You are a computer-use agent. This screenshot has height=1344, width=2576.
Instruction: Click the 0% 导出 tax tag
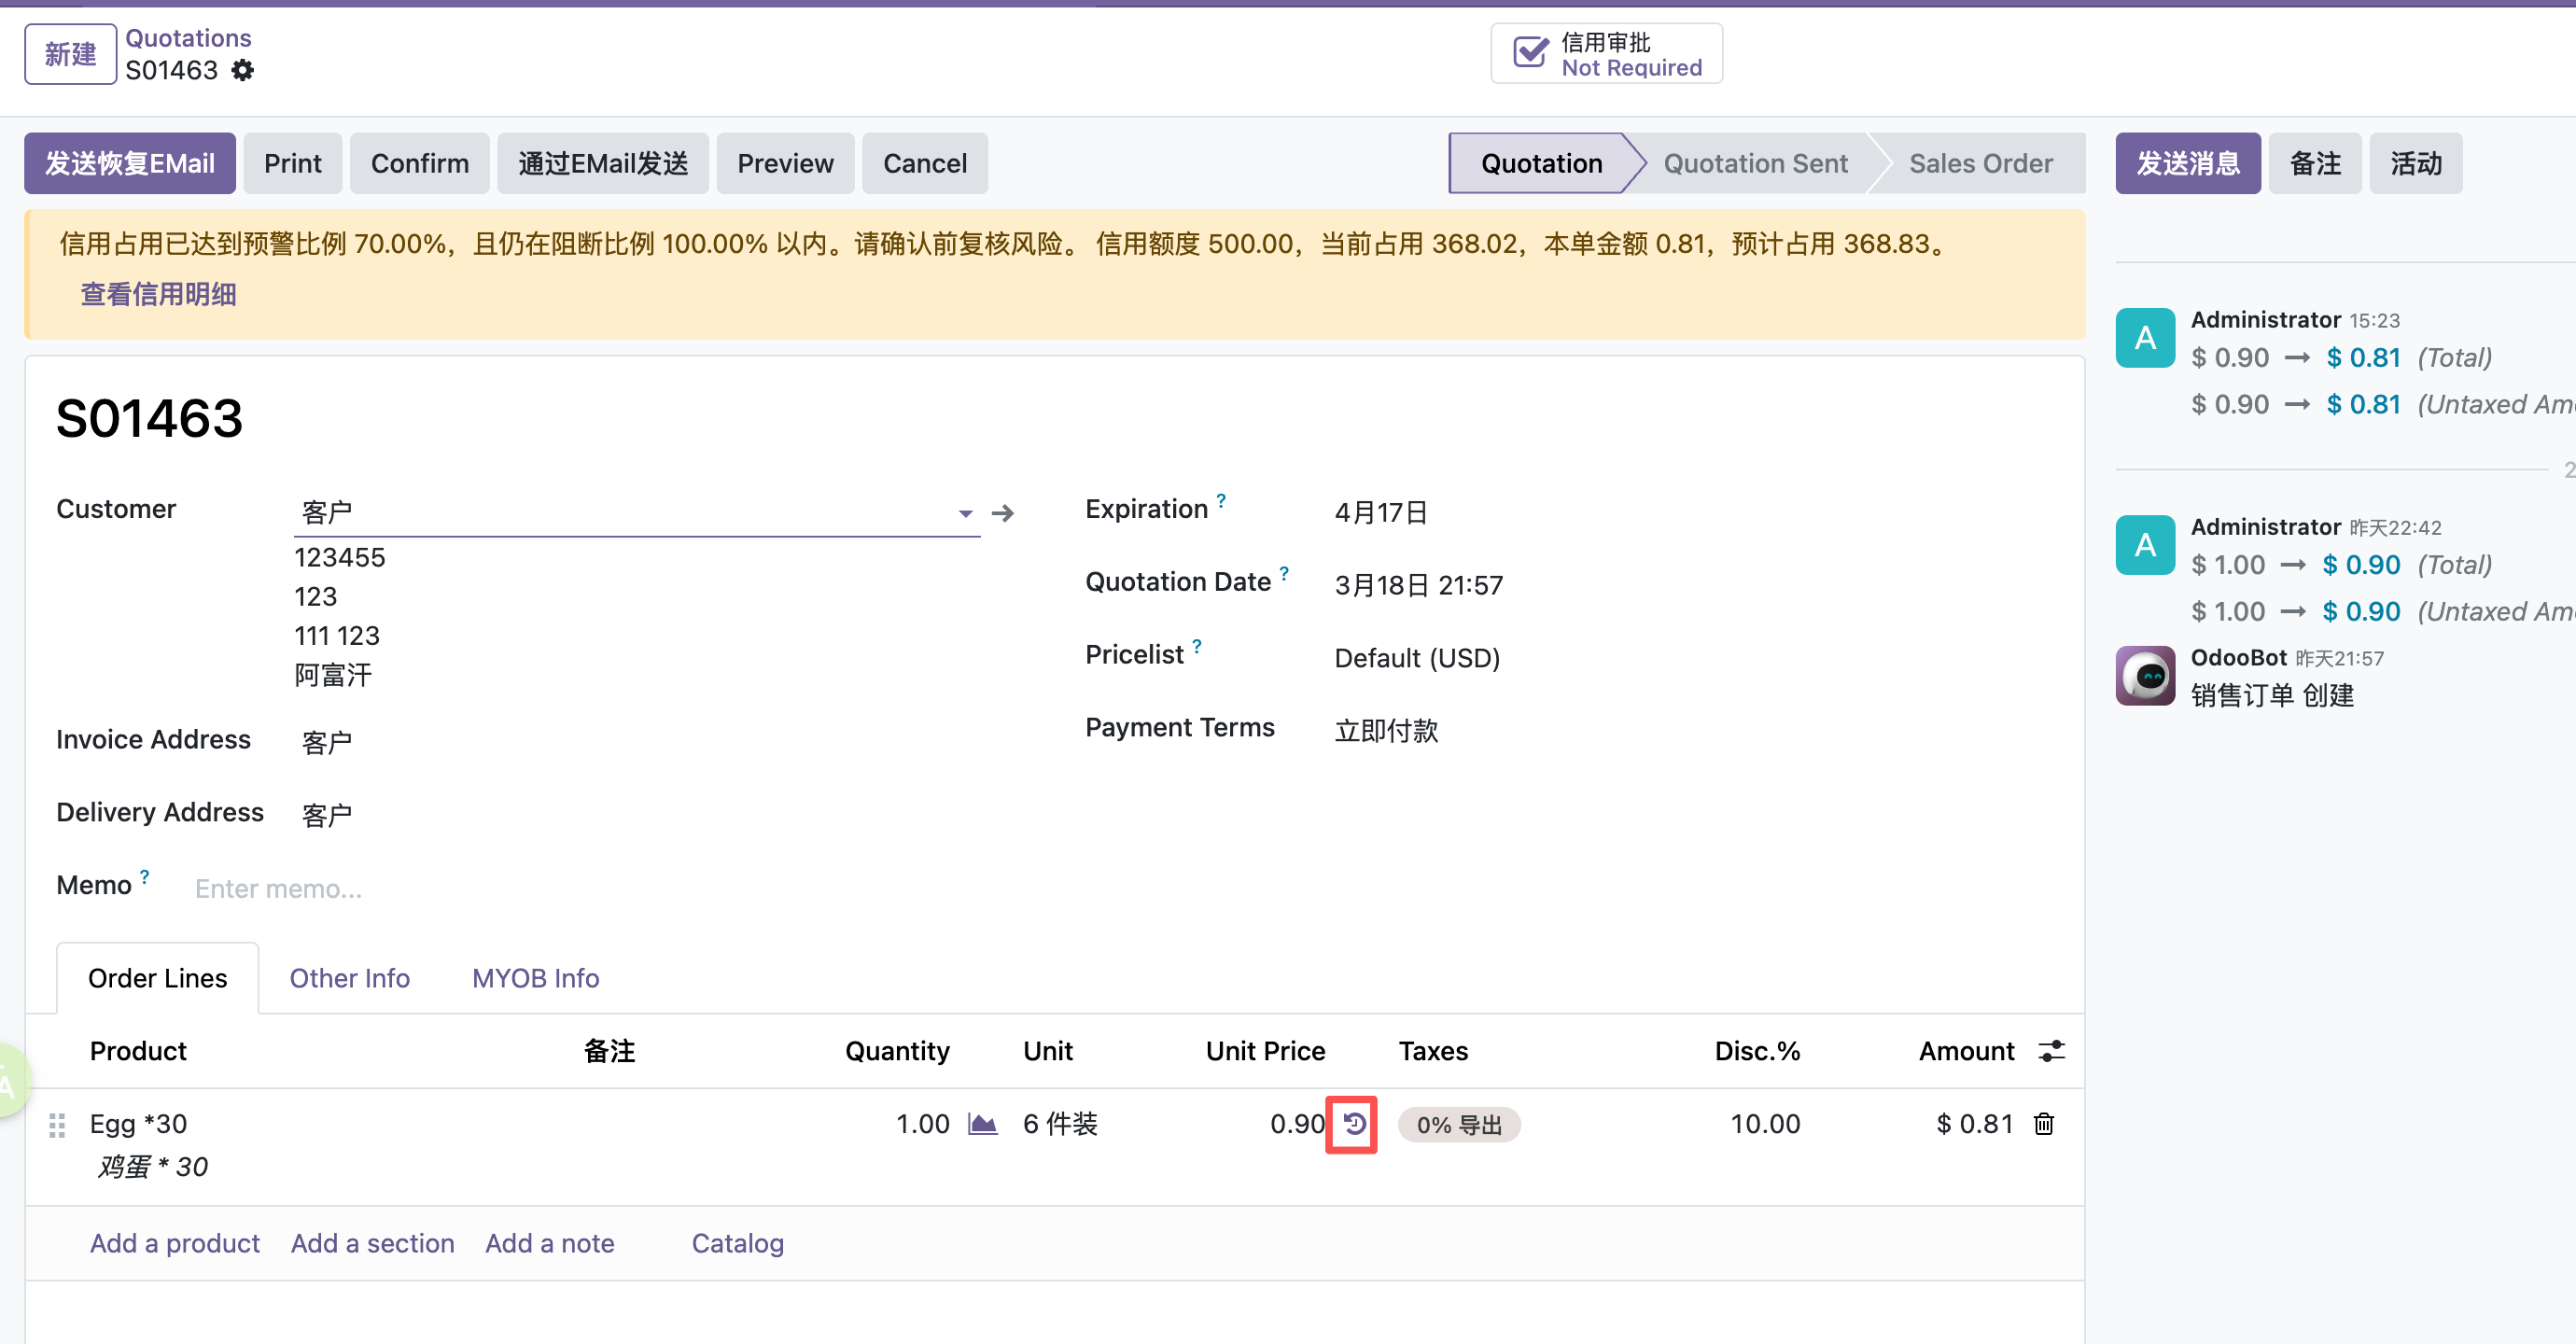1459,1125
